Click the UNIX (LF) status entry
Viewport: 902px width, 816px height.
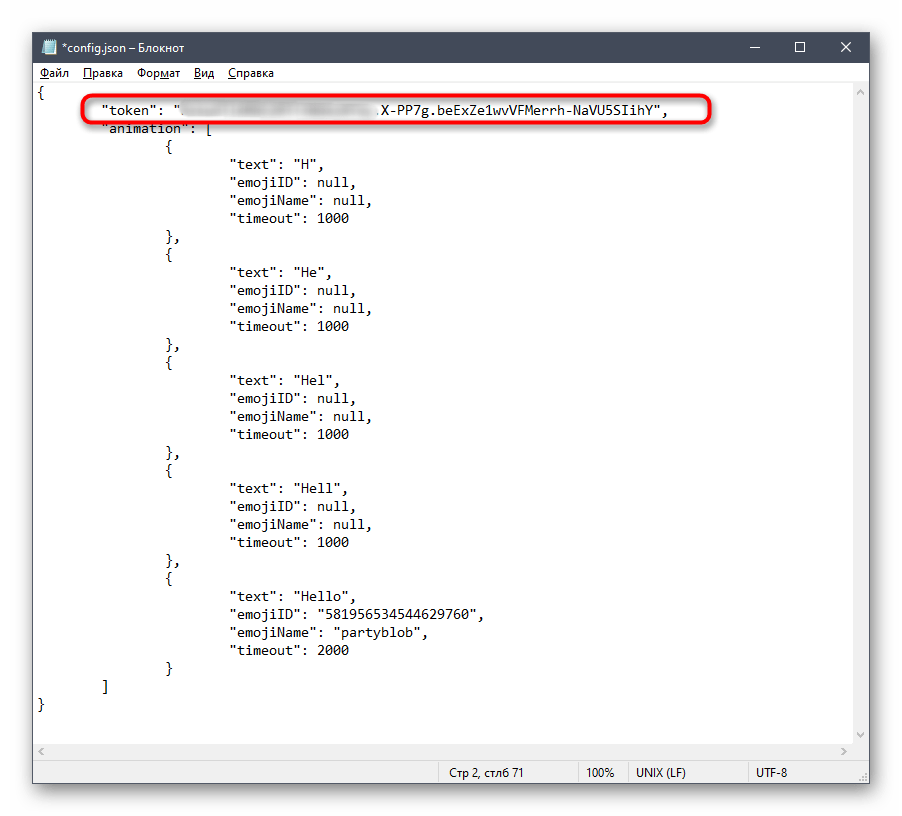click(660, 772)
